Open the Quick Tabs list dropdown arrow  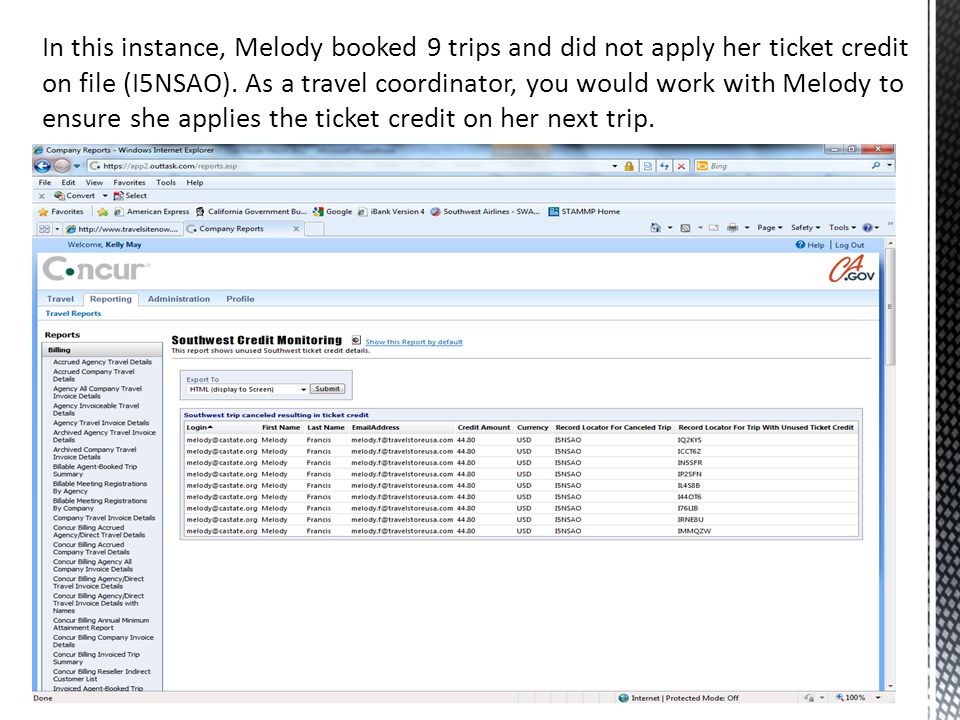point(58,229)
